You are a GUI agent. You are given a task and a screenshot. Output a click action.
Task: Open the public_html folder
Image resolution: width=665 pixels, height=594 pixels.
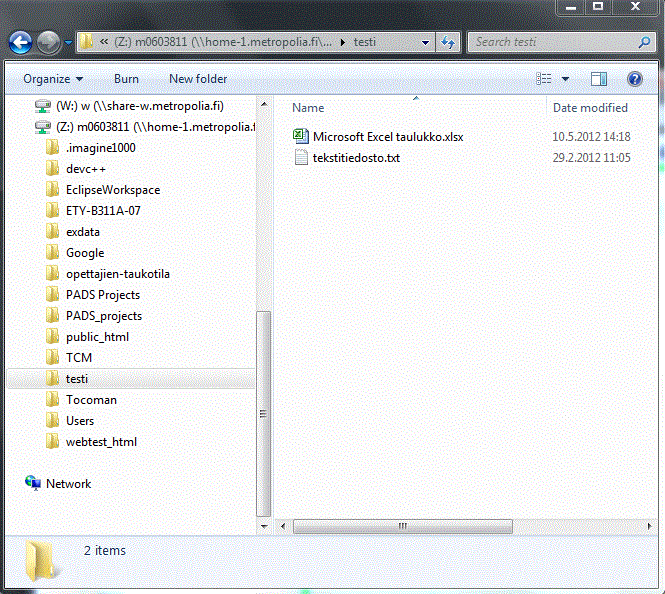97,337
